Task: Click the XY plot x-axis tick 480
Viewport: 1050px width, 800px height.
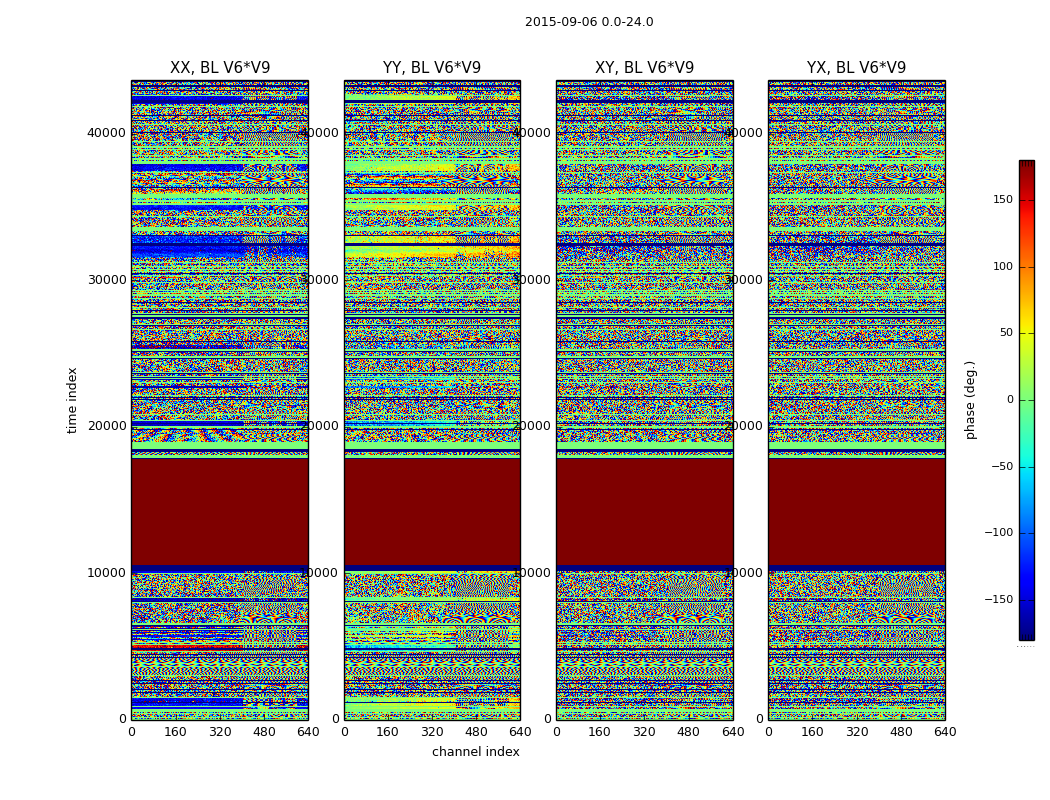Action: 688,732
